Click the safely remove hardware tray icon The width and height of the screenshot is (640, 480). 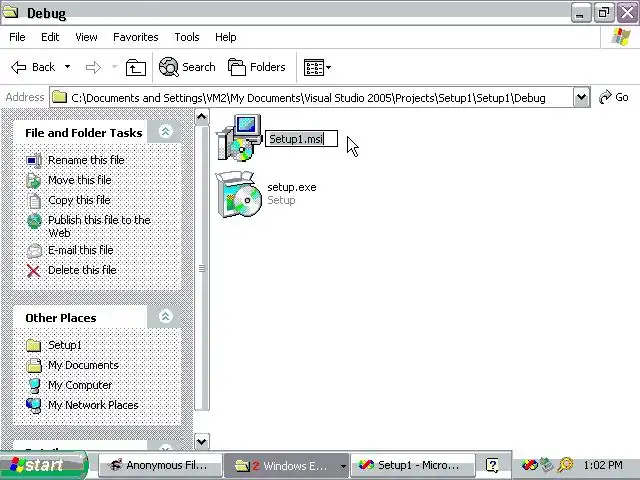pyautogui.click(x=547, y=465)
